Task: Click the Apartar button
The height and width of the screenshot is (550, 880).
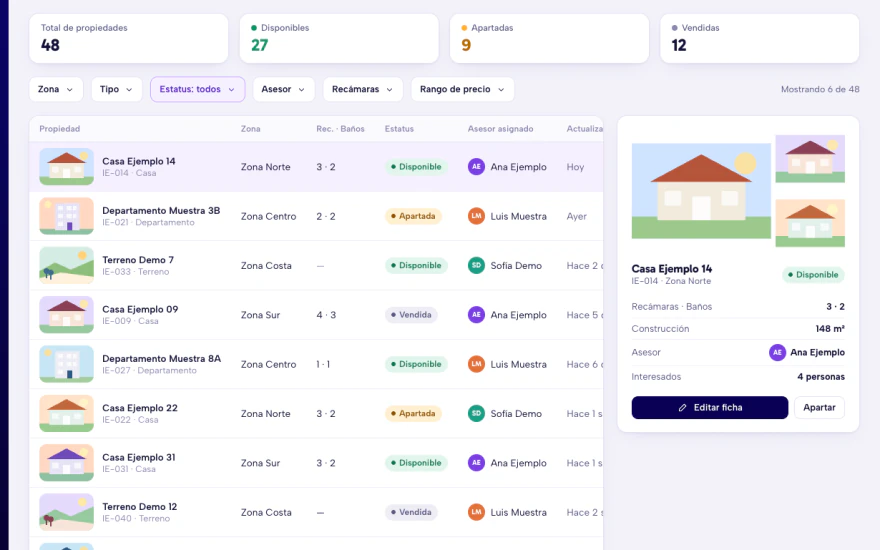Action: pyautogui.click(x=819, y=407)
